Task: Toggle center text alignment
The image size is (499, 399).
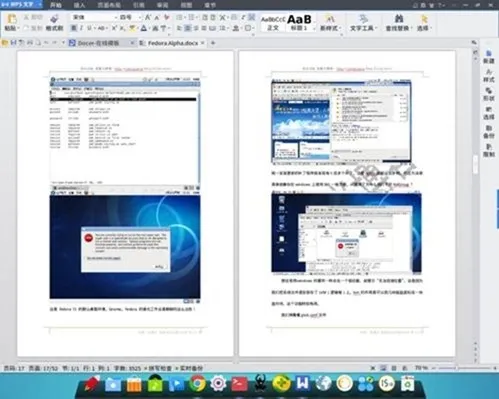Action: tap(188, 28)
